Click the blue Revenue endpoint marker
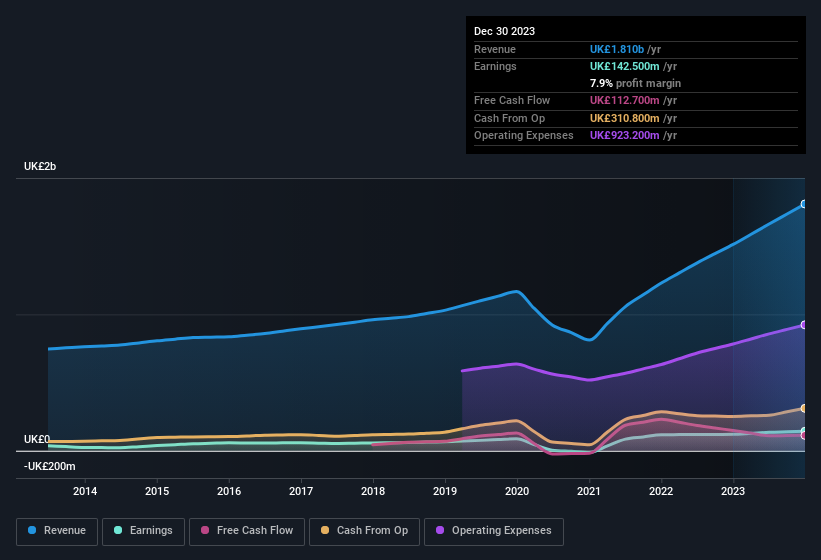The width and height of the screenshot is (821, 560). click(x=804, y=204)
